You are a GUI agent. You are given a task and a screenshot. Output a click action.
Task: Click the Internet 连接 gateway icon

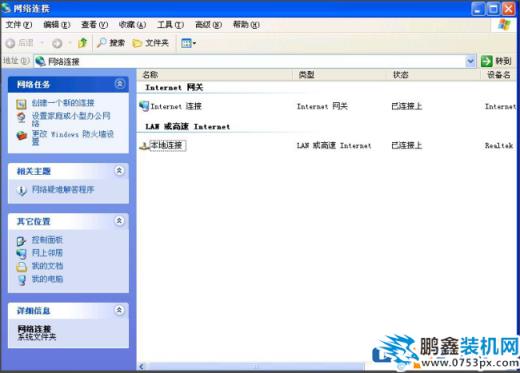(144, 106)
